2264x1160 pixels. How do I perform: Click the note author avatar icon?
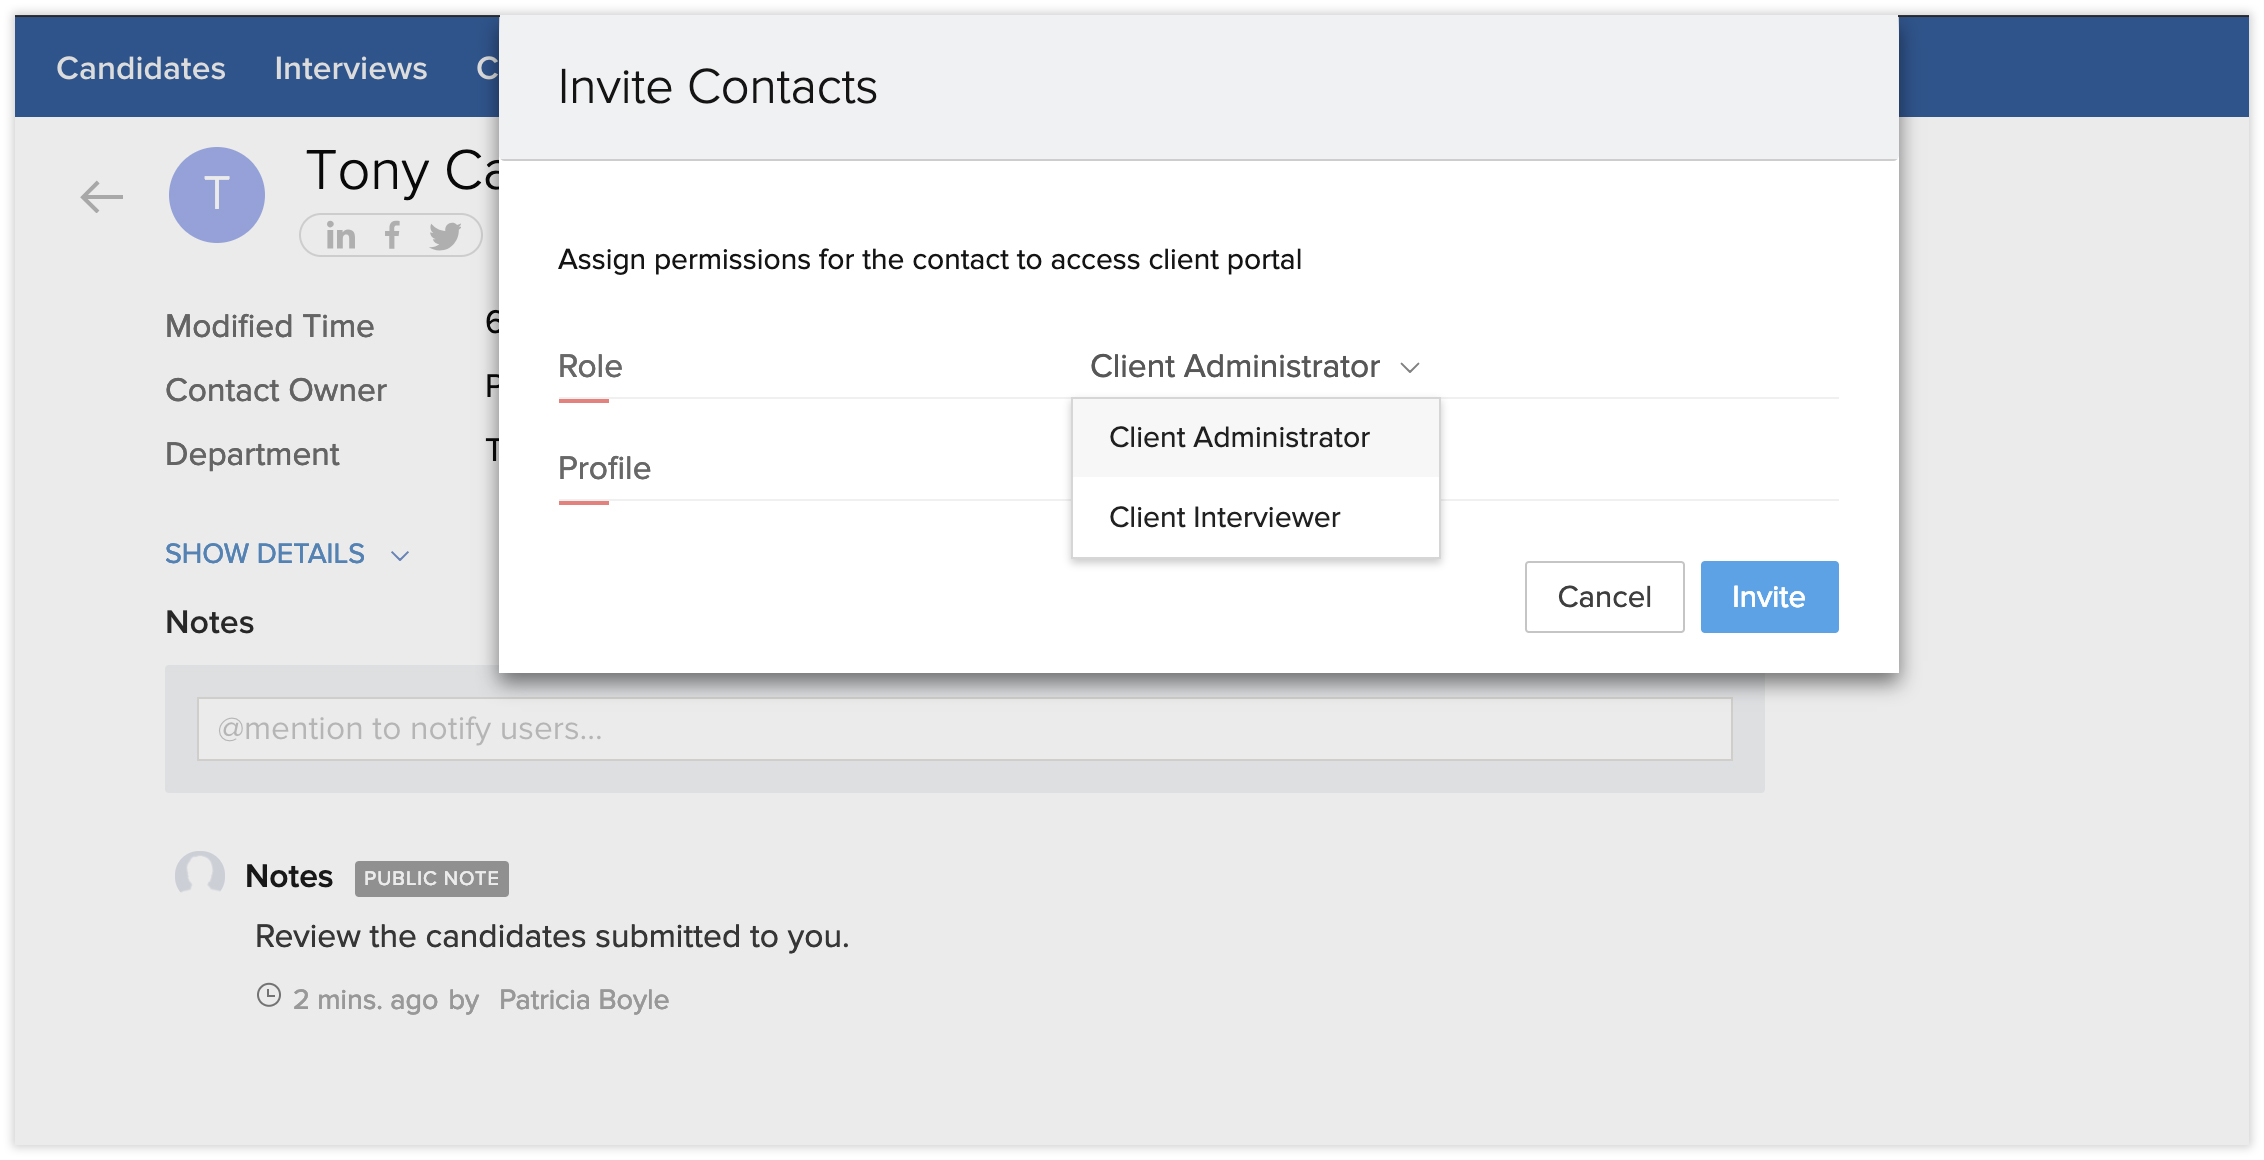[x=200, y=875]
